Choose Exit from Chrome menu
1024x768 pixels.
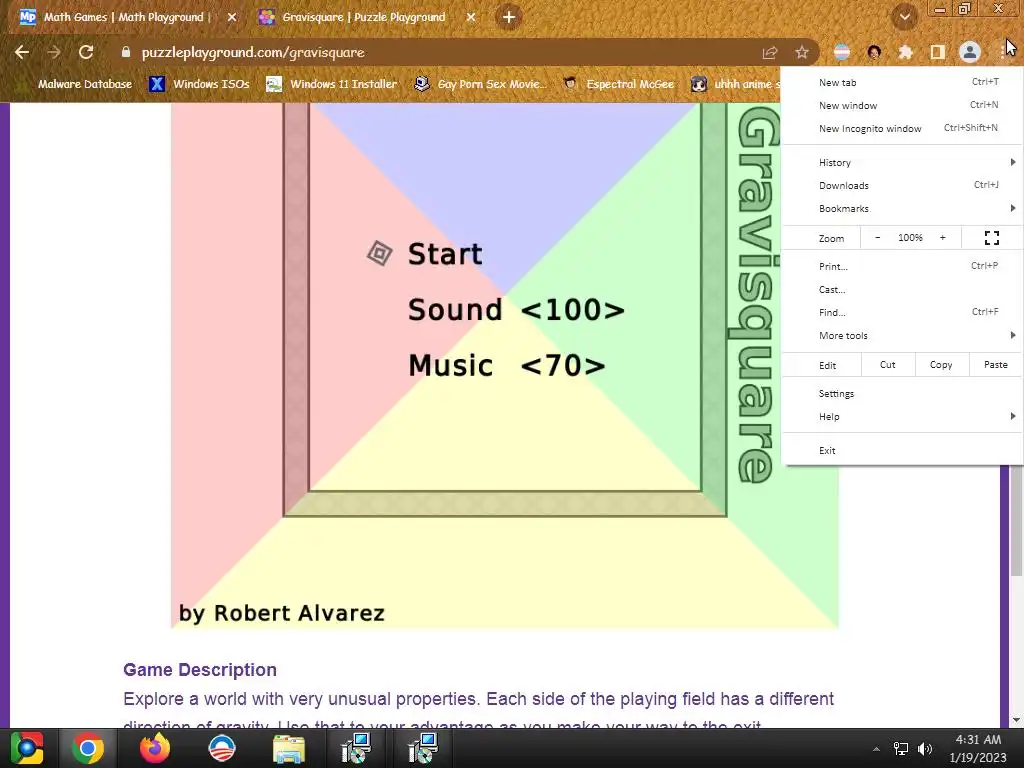(x=902, y=451)
